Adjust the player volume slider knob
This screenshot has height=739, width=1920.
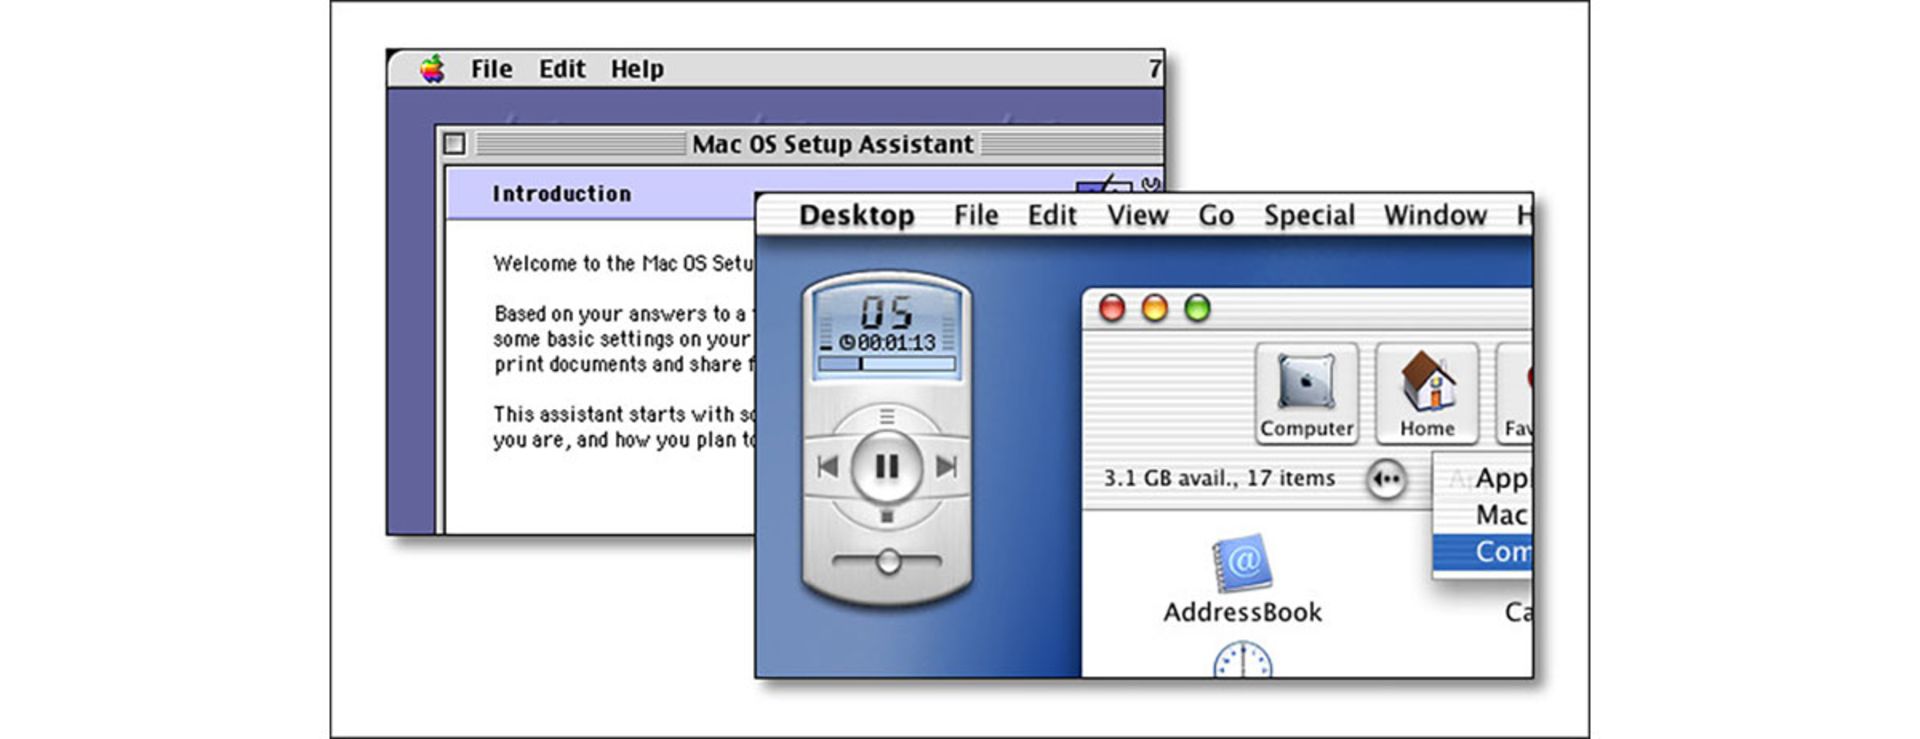(888, 562)
